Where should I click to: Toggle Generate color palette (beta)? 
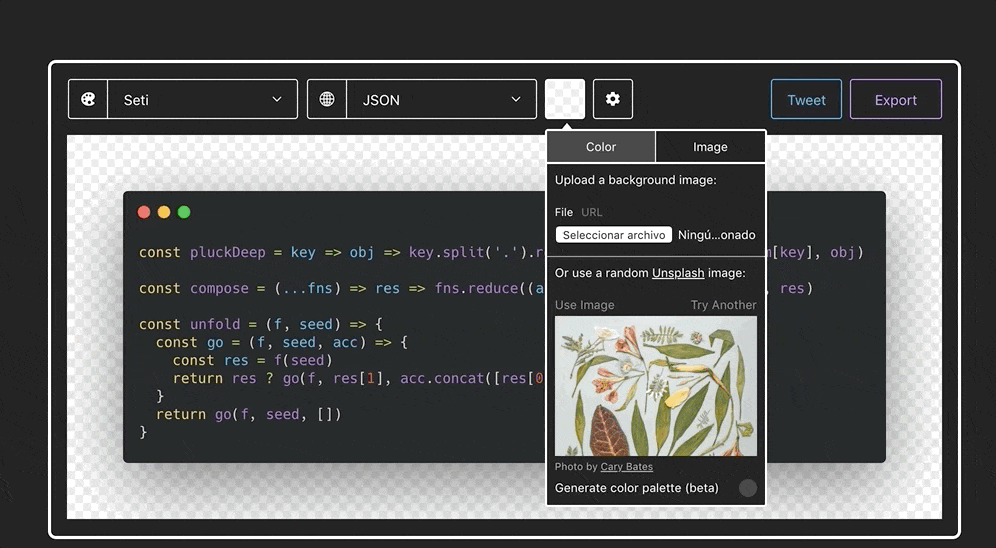748,488
